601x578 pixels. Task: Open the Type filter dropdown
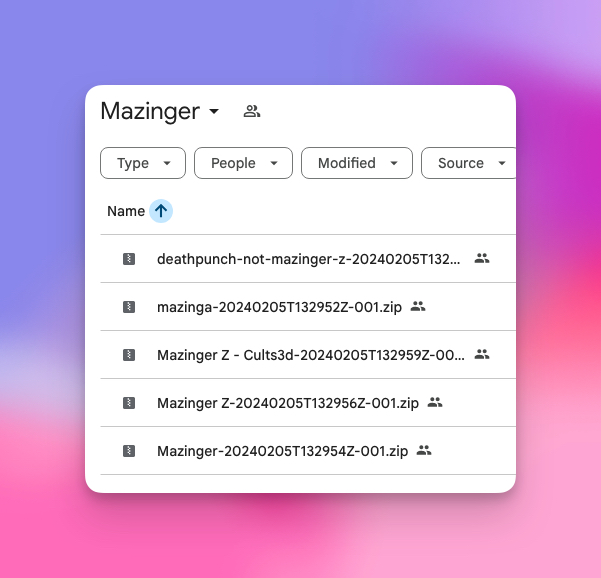(x=143, y=163)
